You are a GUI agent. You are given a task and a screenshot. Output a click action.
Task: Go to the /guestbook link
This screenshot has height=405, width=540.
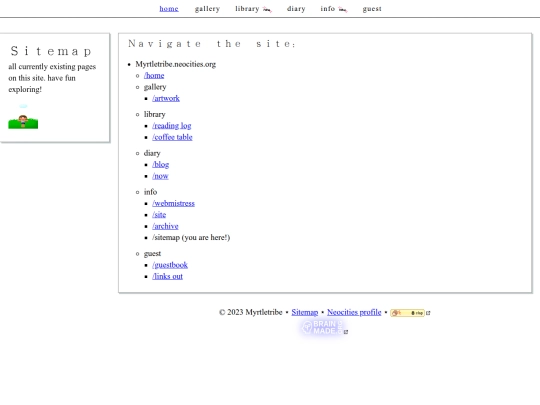(x=170, y=265)
